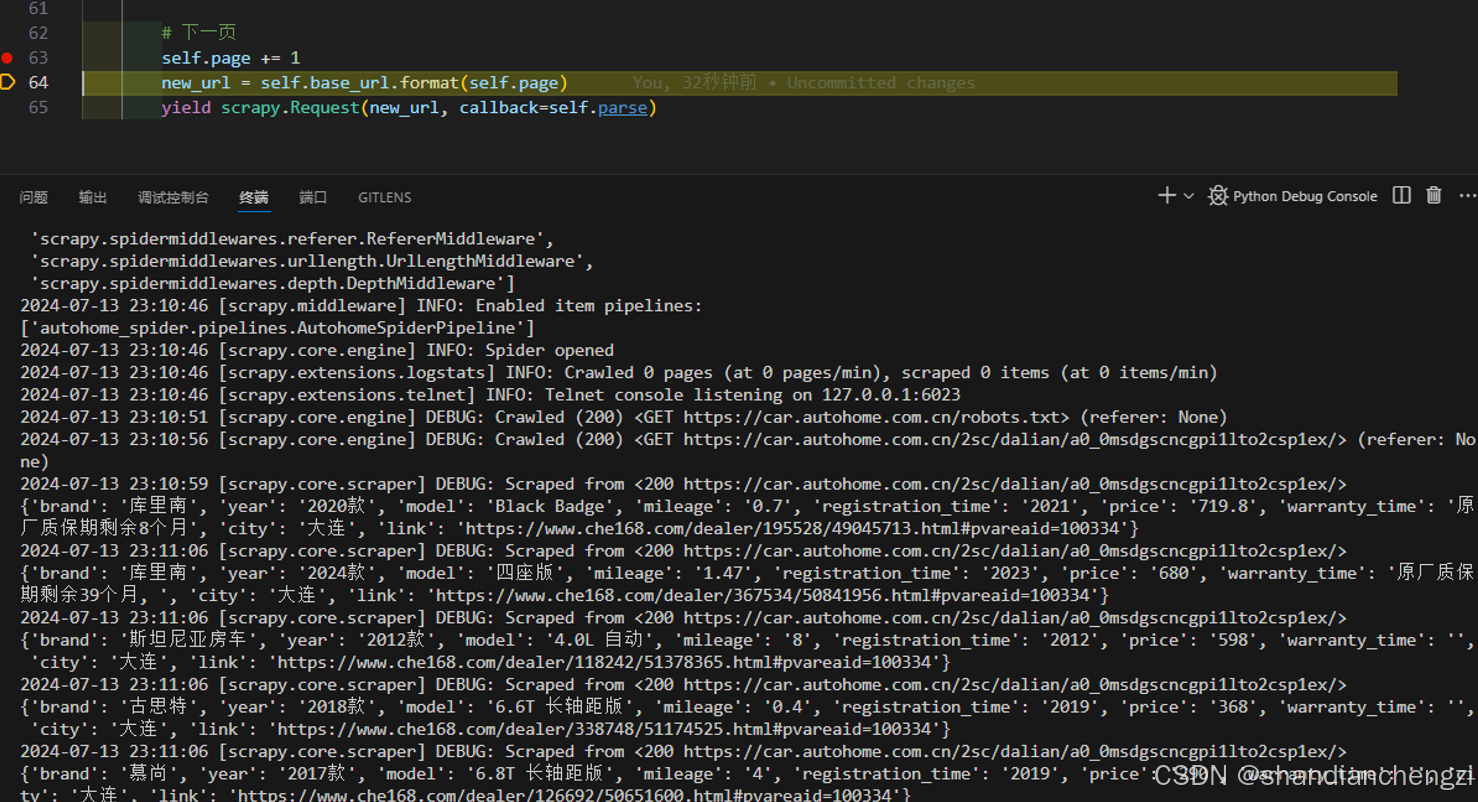Click the scraped item with model '四座版'
Viewport: 1478px width, 802px height.
click(747, 584)
